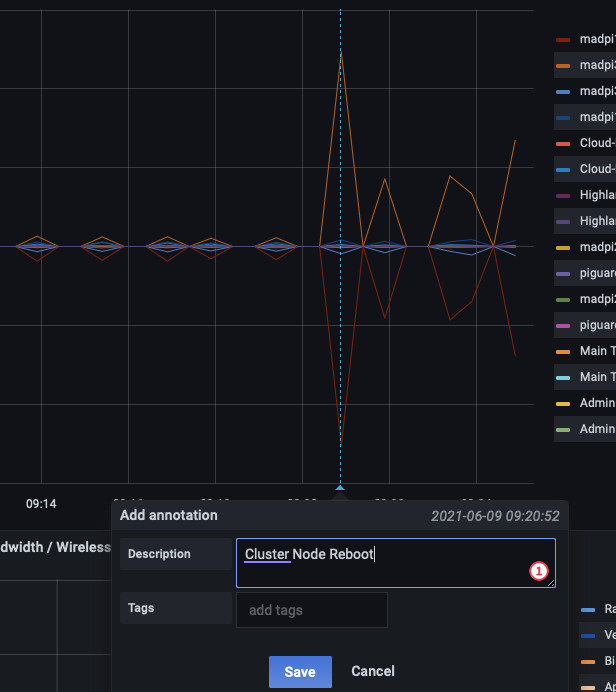Click the dark magenta Highla series swatch

click(563, 196)
